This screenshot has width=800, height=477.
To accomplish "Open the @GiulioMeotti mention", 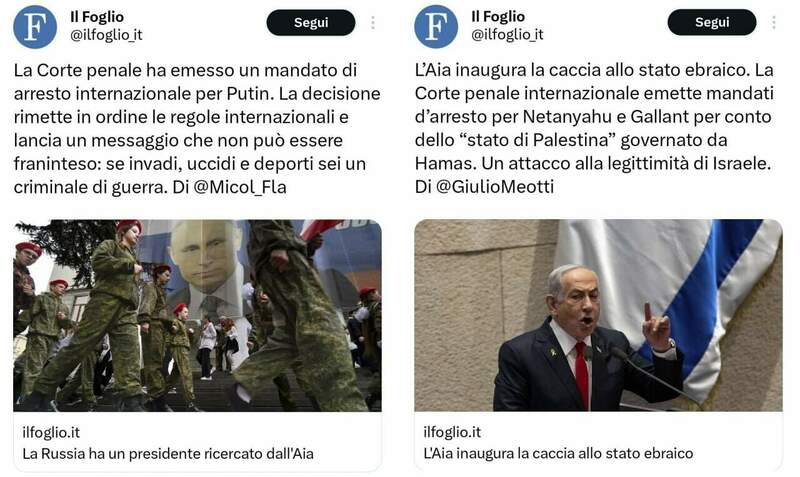I will [495, 187].
